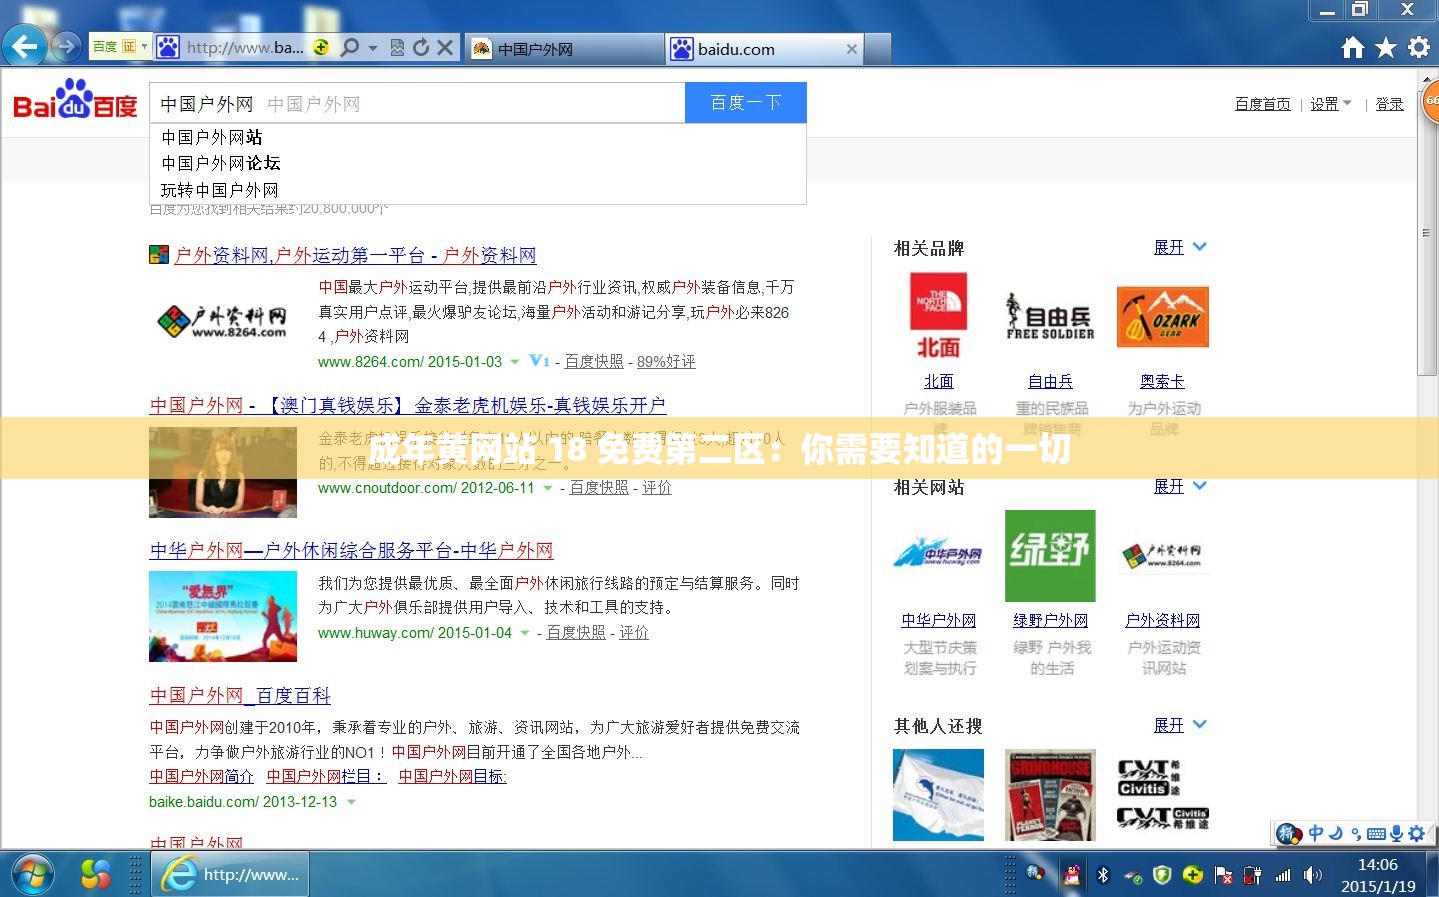Select suggestion 中国户外网论坛
The image size is (1439, 897).
point(477,163)
